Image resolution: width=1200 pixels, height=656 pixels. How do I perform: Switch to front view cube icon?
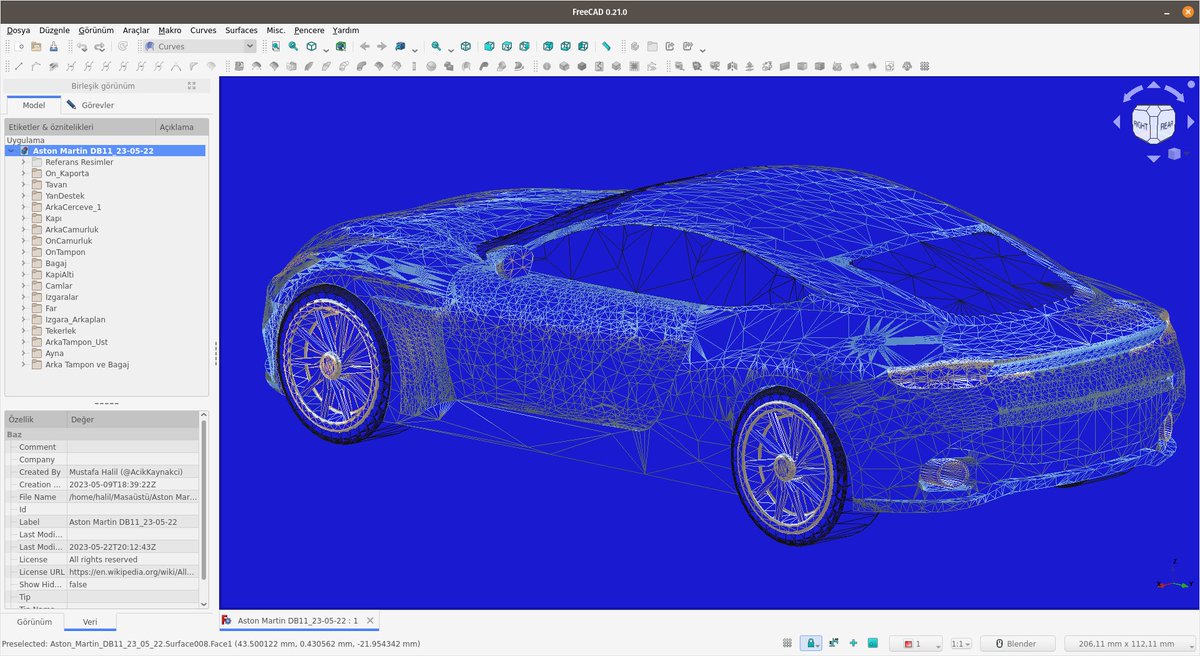[488, 46]
